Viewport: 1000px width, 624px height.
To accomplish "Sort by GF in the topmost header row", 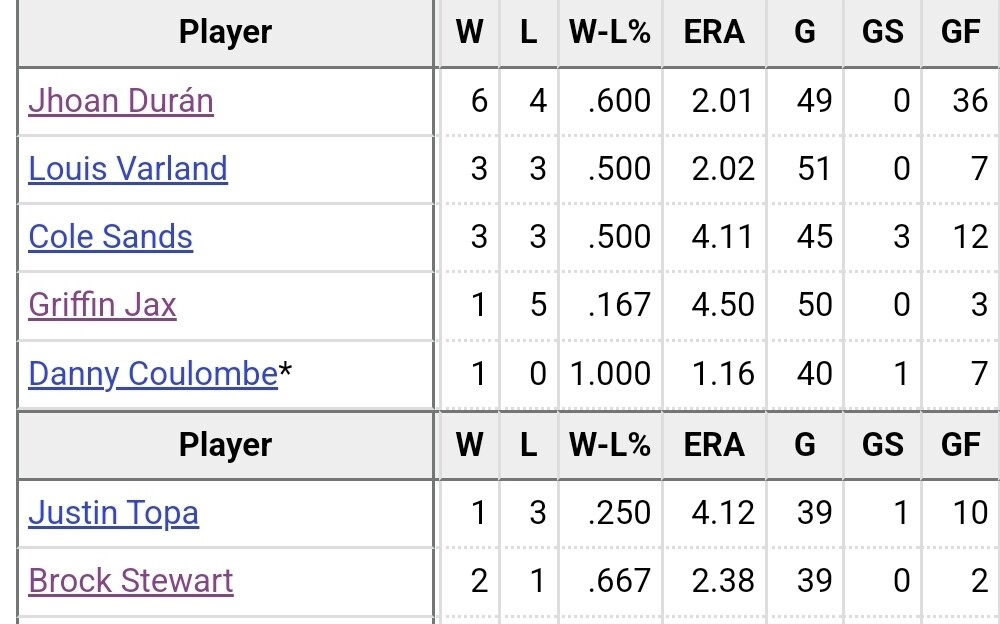I will (x=960, y=32).
